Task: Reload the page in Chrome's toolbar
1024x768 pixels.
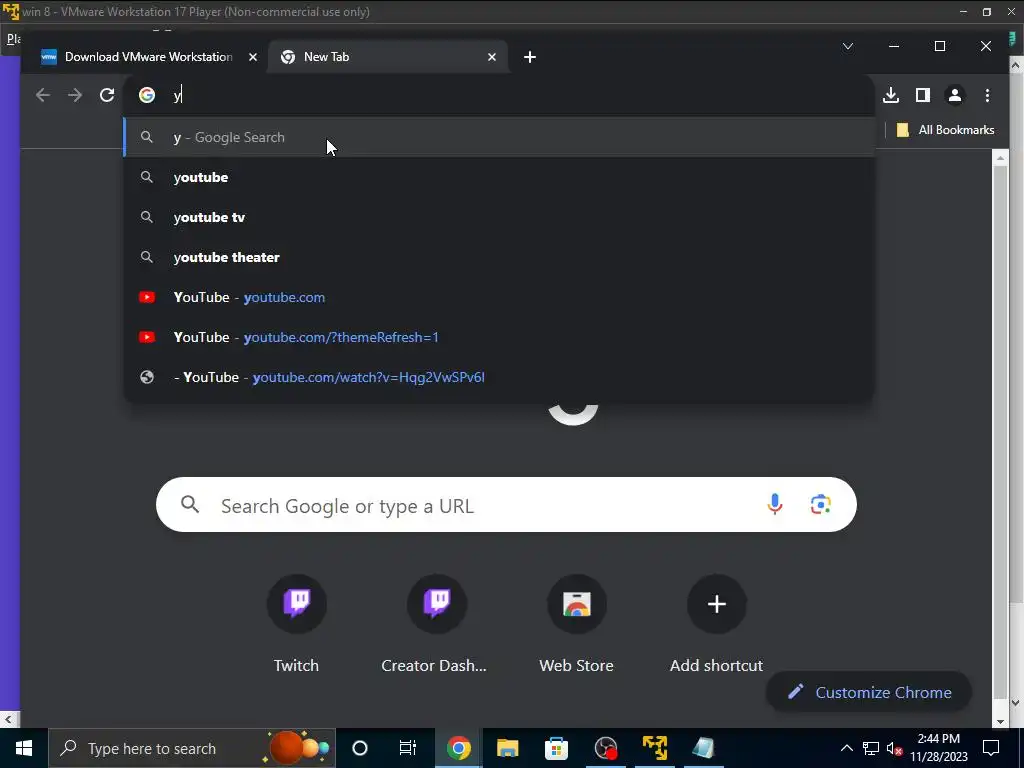Action: coord(107,95)
